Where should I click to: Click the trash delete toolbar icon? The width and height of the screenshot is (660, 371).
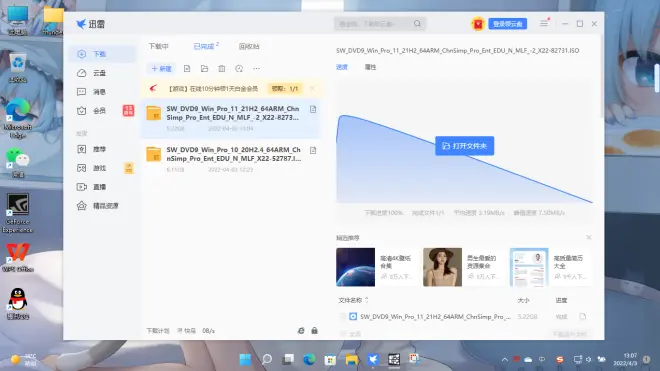coord(222,69)
